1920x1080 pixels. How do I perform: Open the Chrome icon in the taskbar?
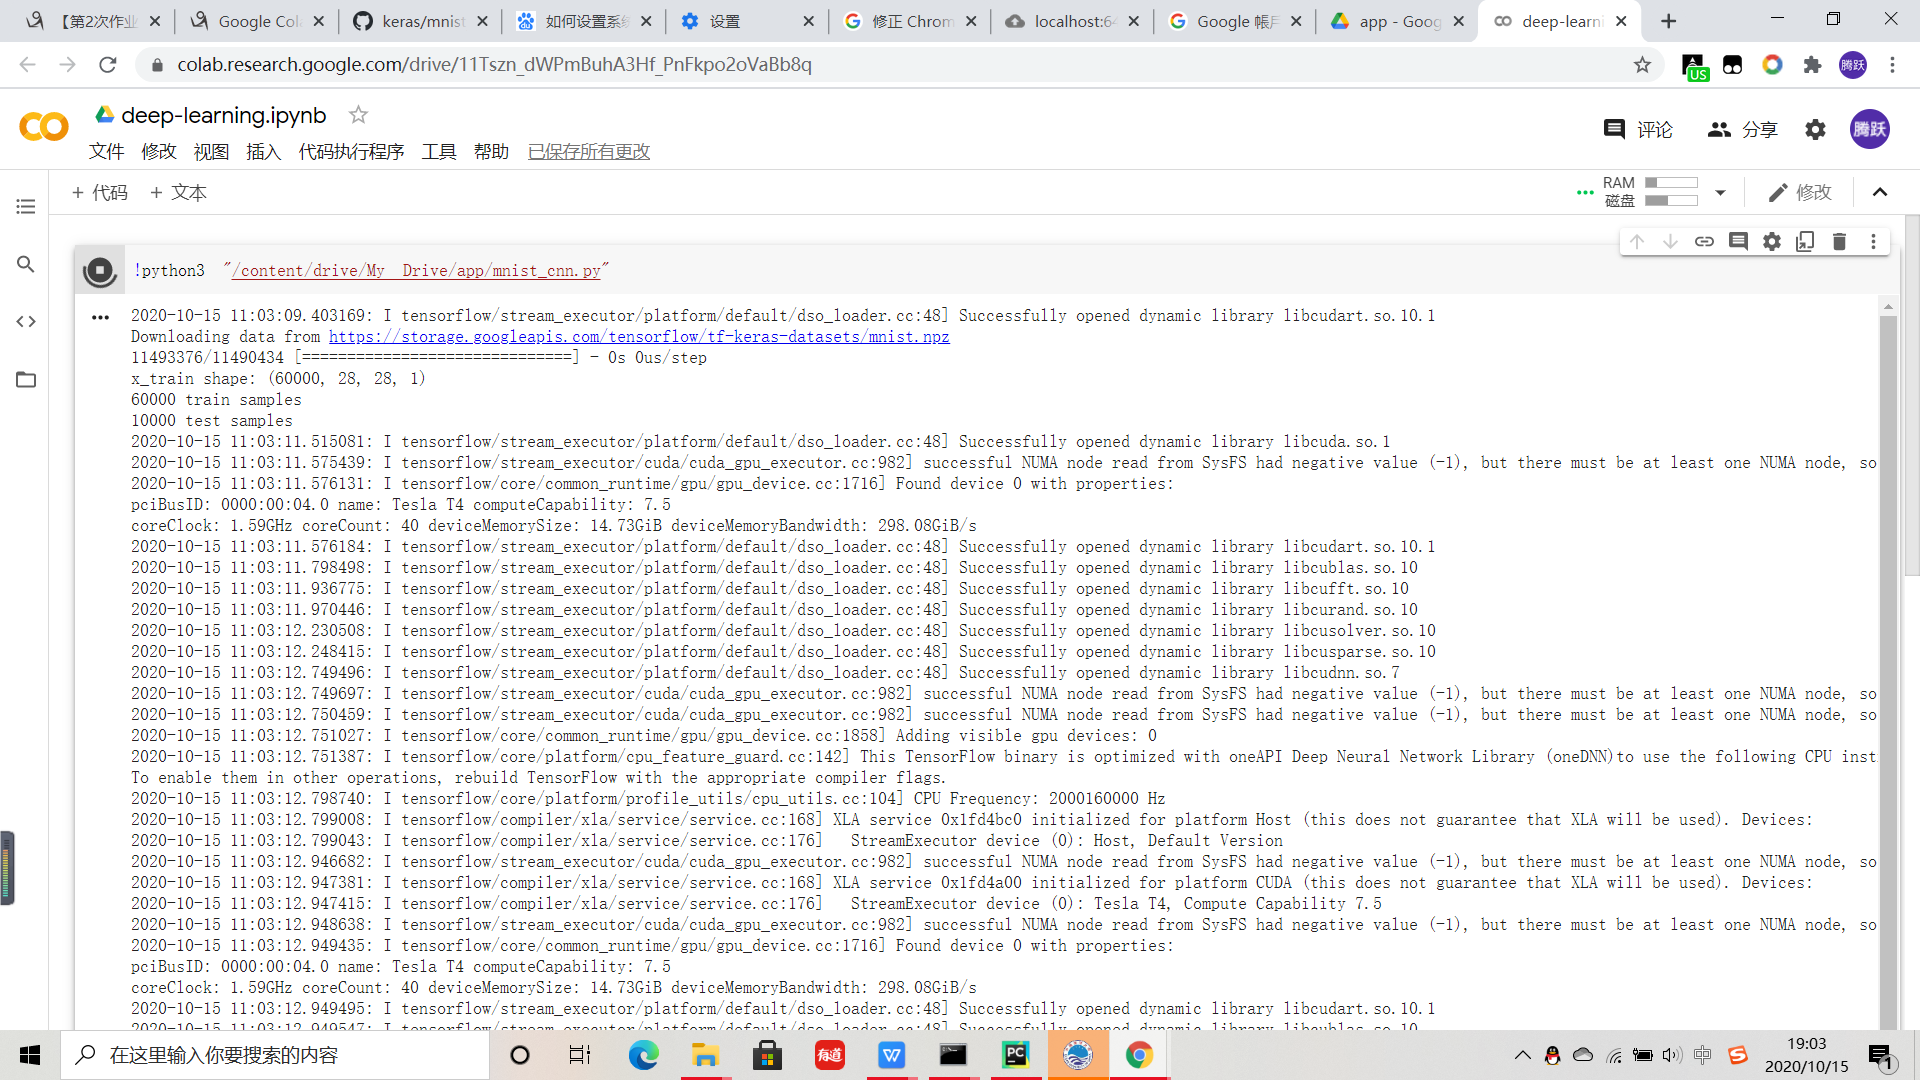click(1139, 1055)
